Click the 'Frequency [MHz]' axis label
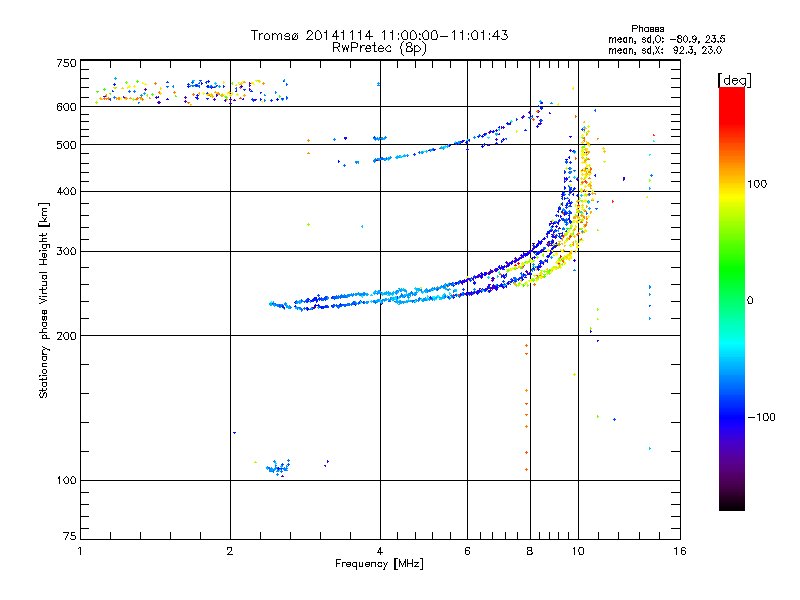 [379, 564]
